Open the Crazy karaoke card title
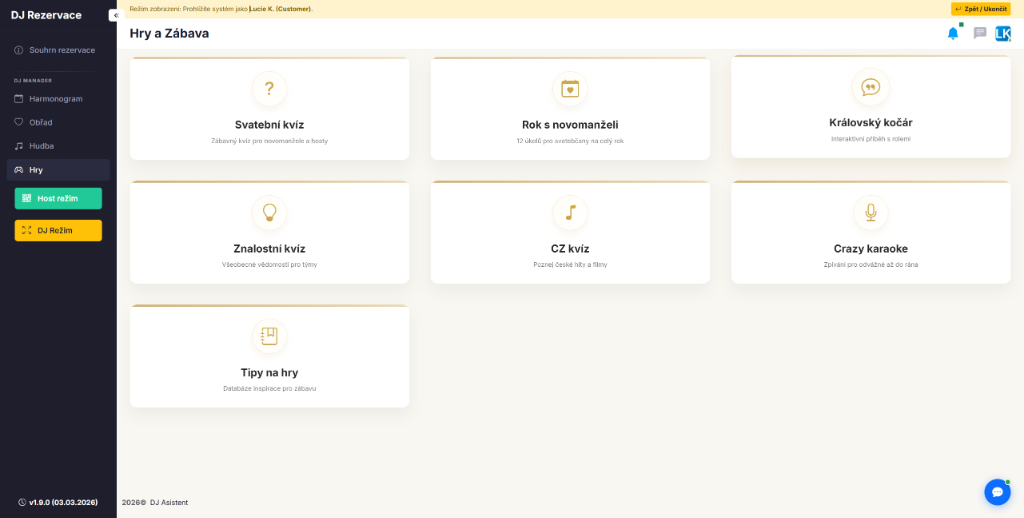 [x=871, y=248]
